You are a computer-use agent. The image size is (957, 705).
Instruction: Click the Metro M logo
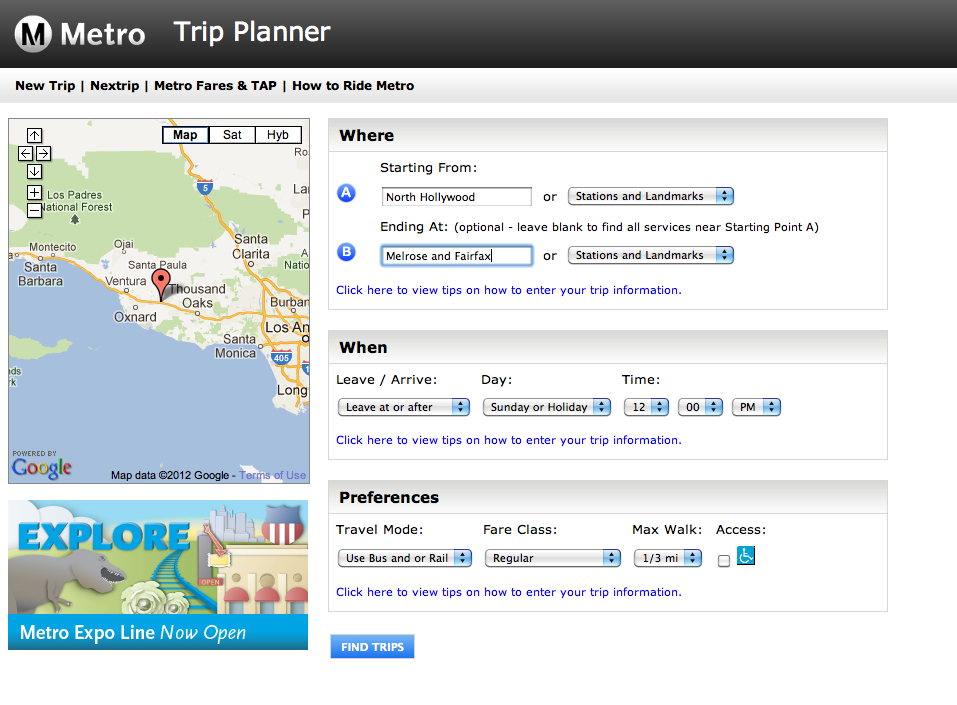click(x=33, y=34)
